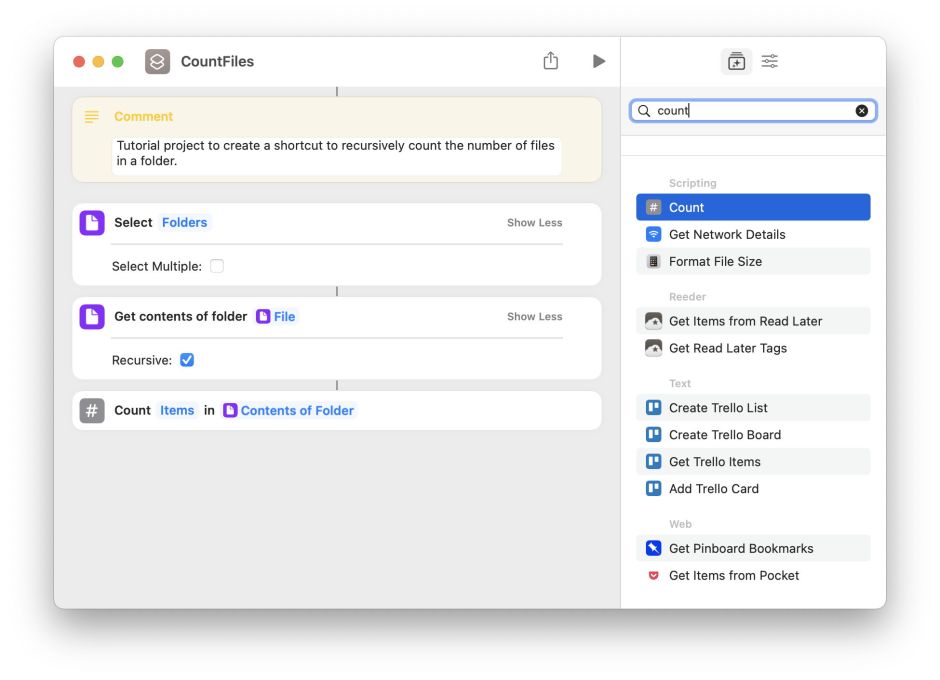
Task: Click the Count action hash icon in workflow
Action: [92, 410]
